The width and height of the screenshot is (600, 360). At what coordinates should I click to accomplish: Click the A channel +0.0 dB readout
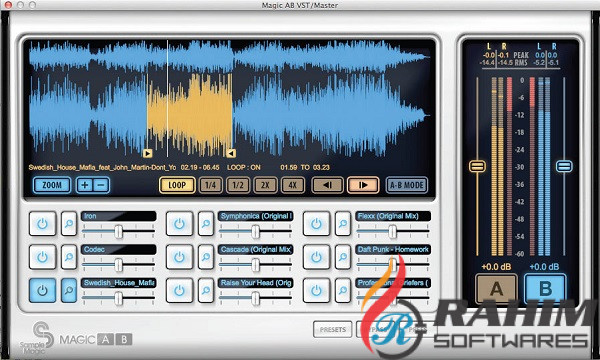(x=496, y=267)
